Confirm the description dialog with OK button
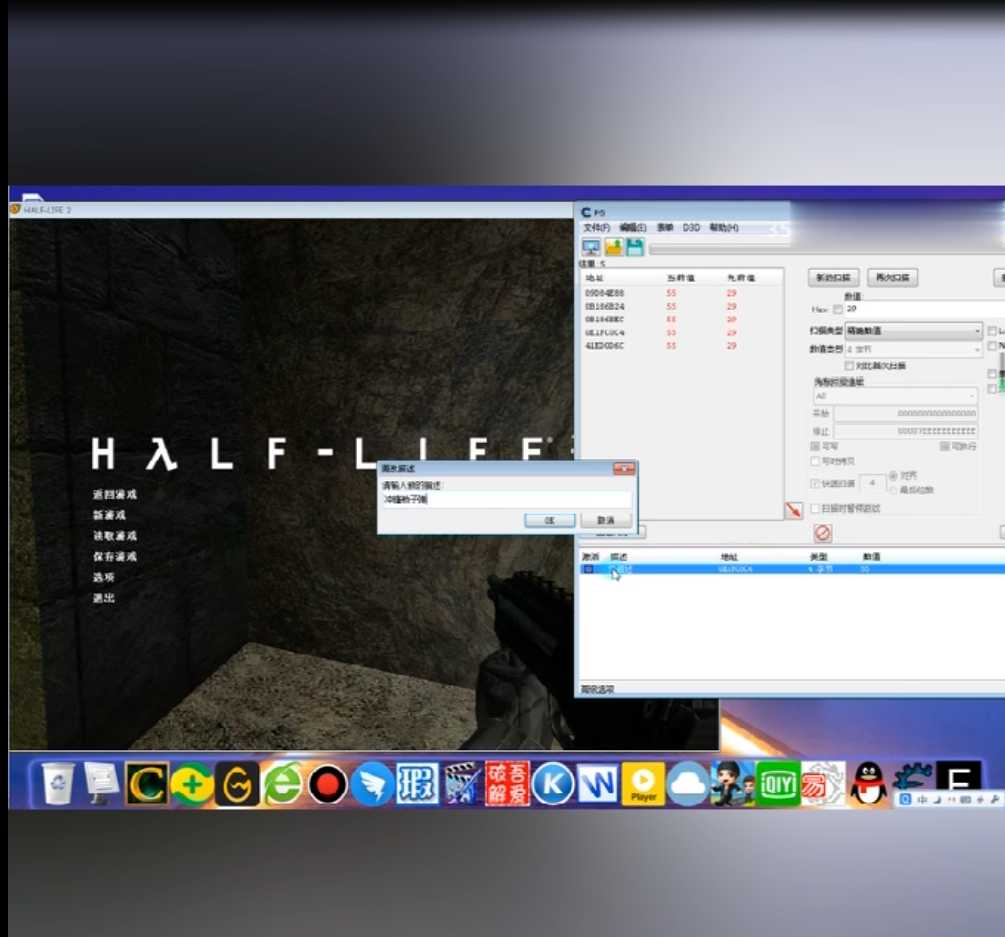 [549, 520]
